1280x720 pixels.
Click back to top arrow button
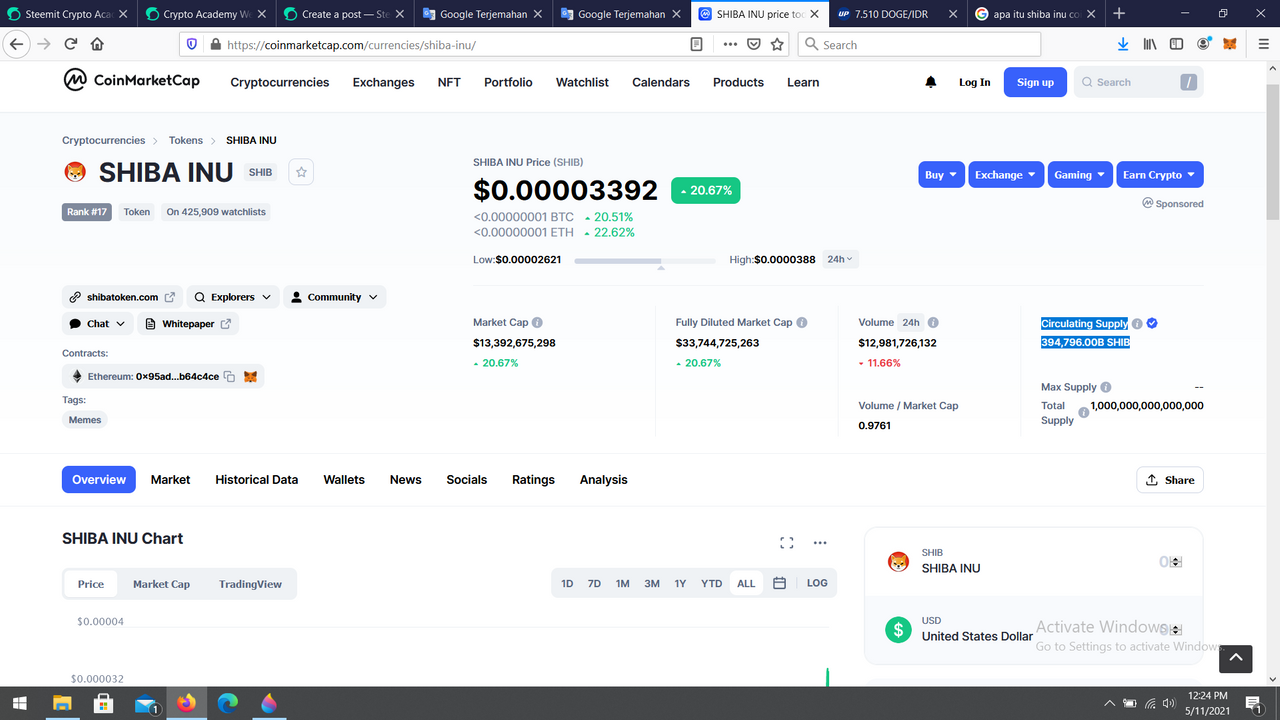pos(1235,658)
